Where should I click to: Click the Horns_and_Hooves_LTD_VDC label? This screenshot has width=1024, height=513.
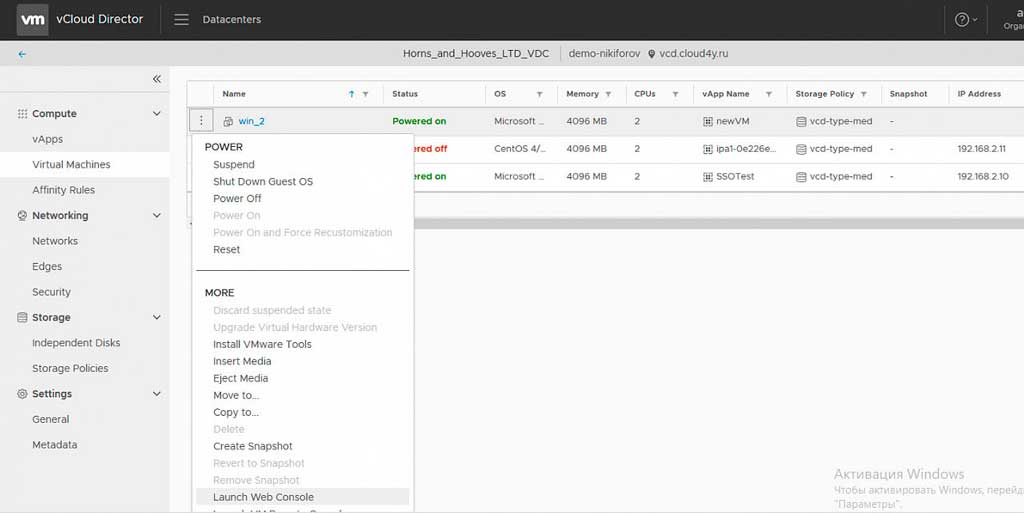tap(476, 54)
